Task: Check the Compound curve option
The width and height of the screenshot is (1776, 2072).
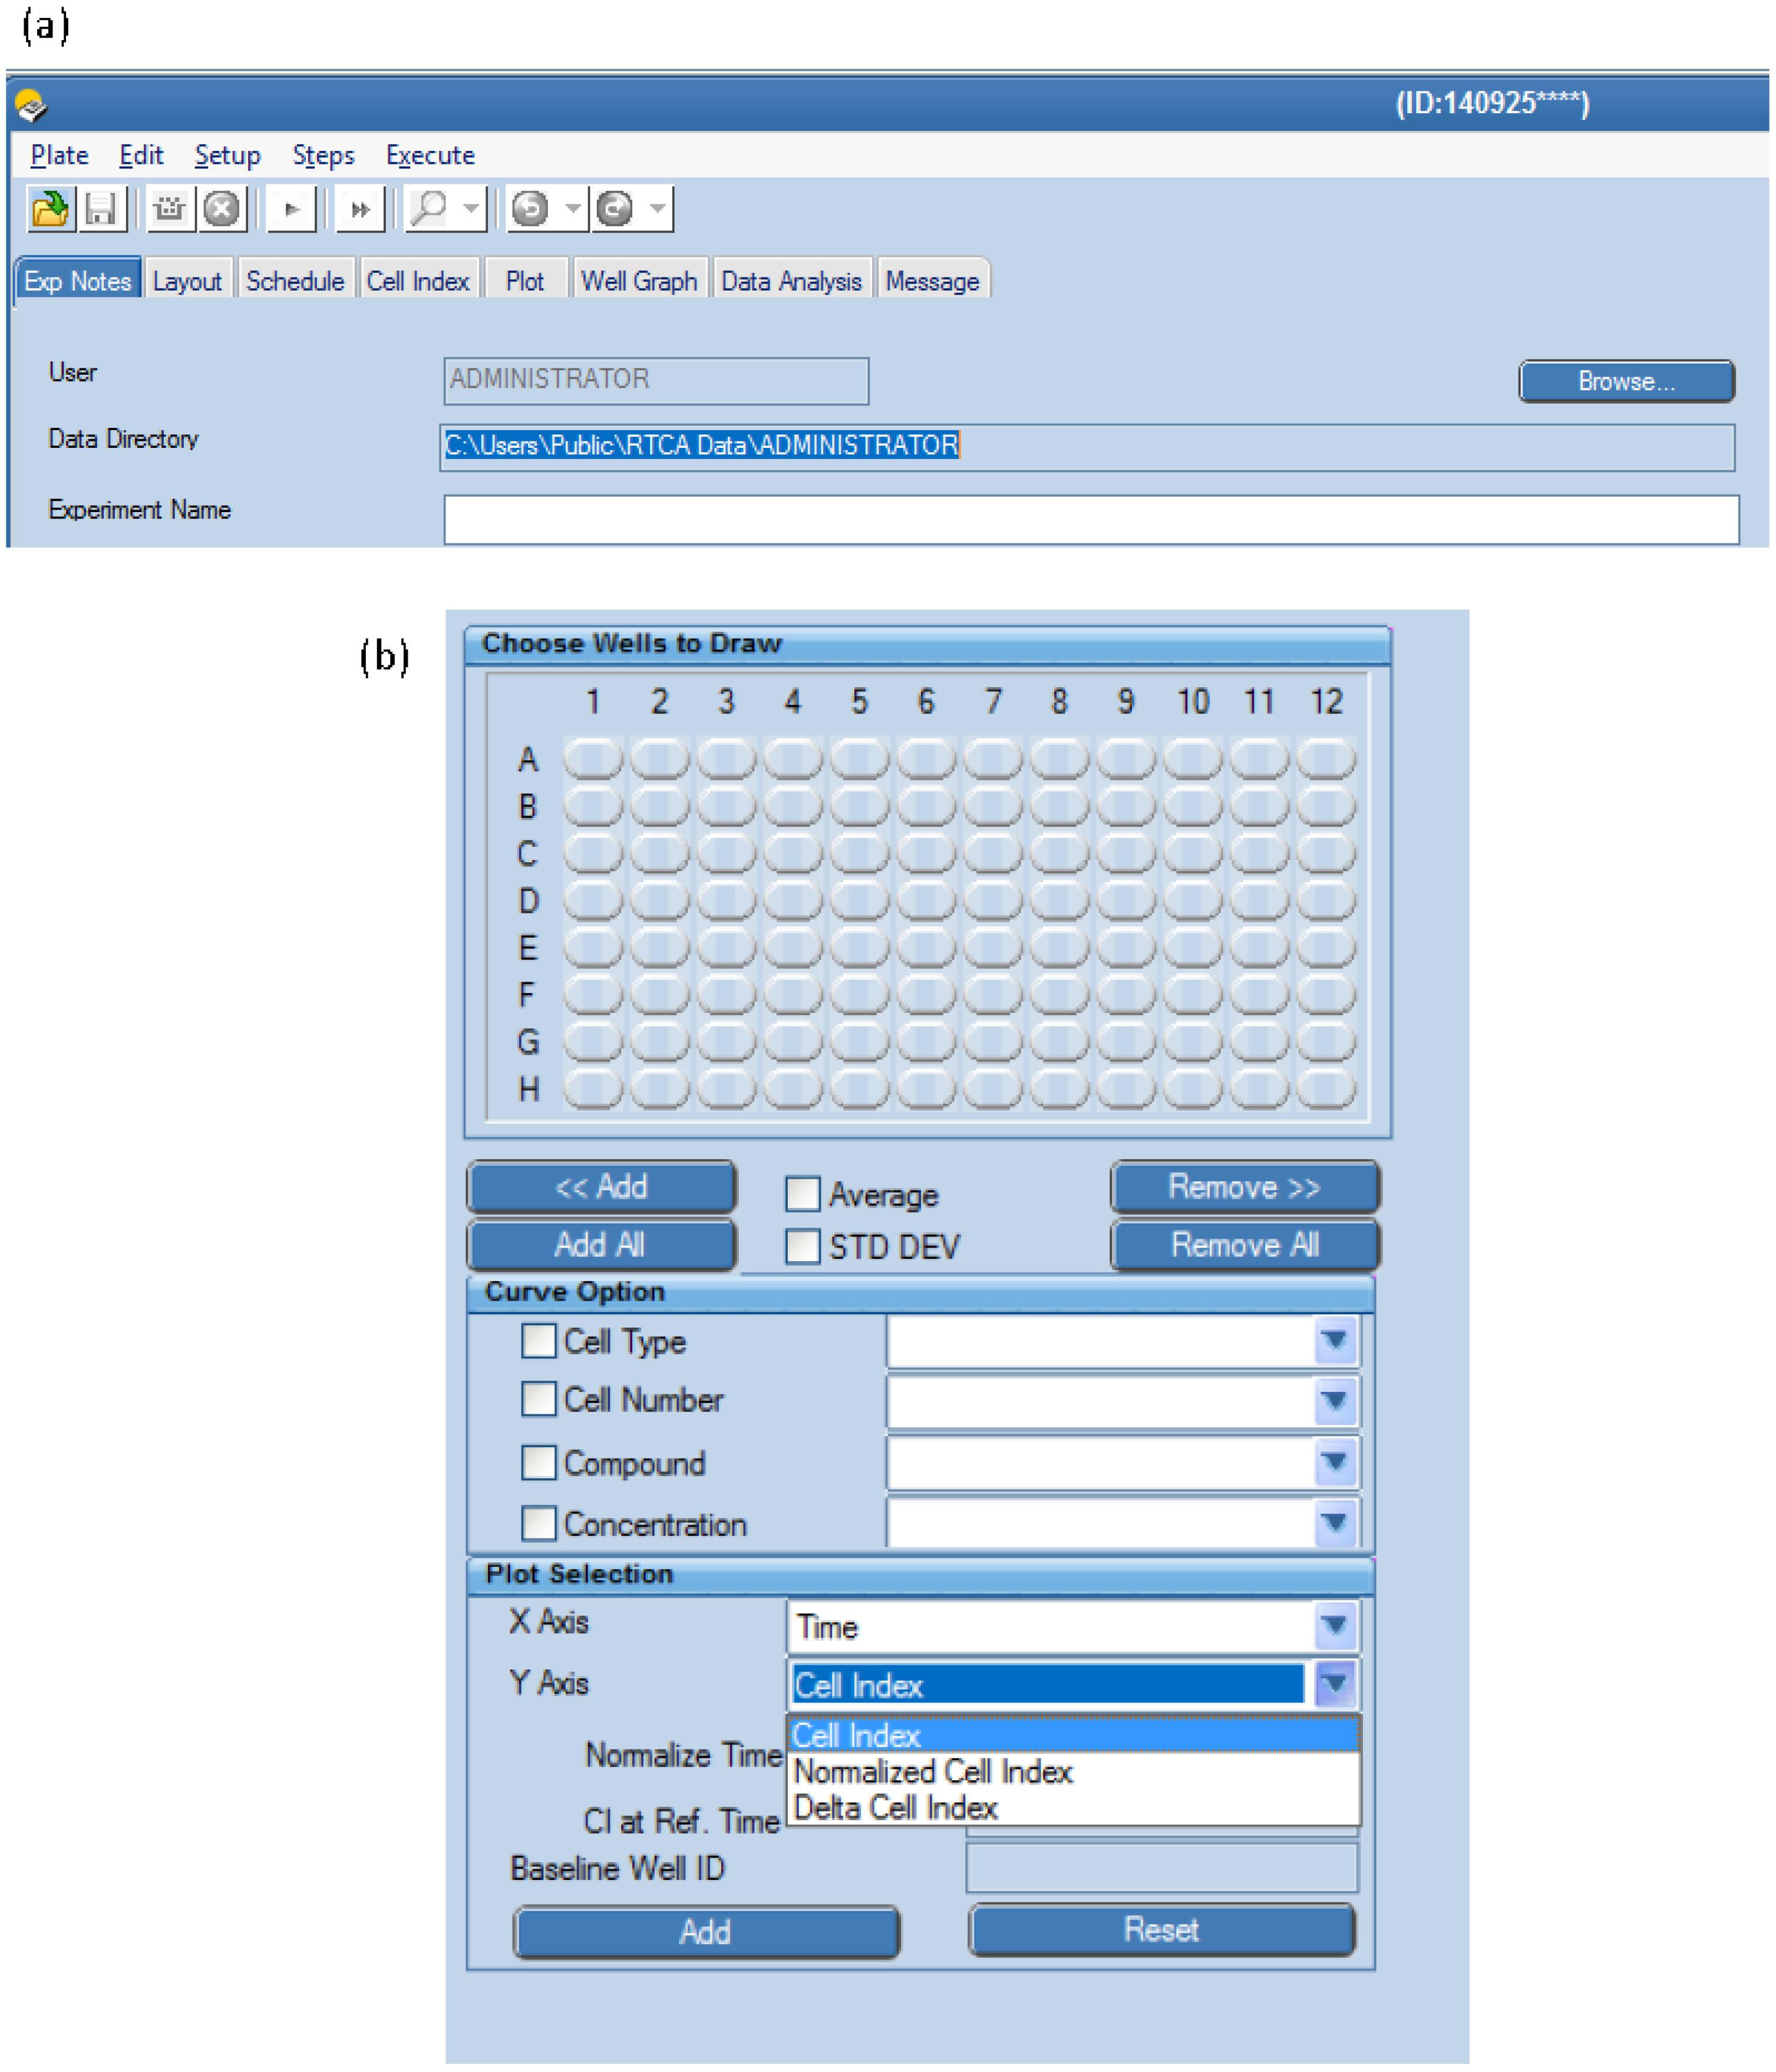Action: coord(538,1462)
